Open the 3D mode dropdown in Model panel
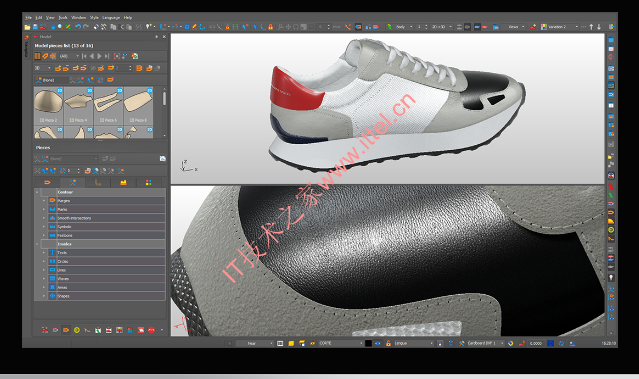Image resolution: width=639 pixels, height=379 pixels. (43, 68)
